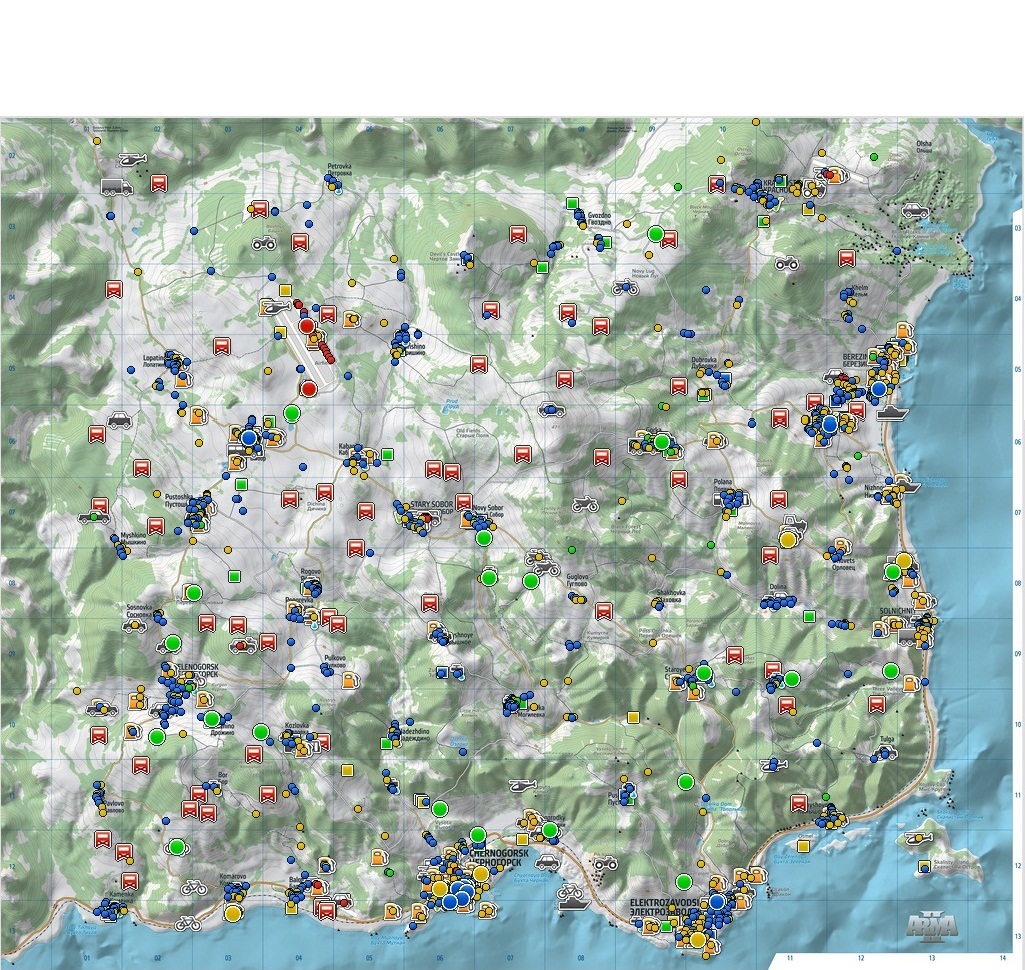
Task: Select boat icon below the bicycle near Chernogorsk
Action: pos(575,904)
